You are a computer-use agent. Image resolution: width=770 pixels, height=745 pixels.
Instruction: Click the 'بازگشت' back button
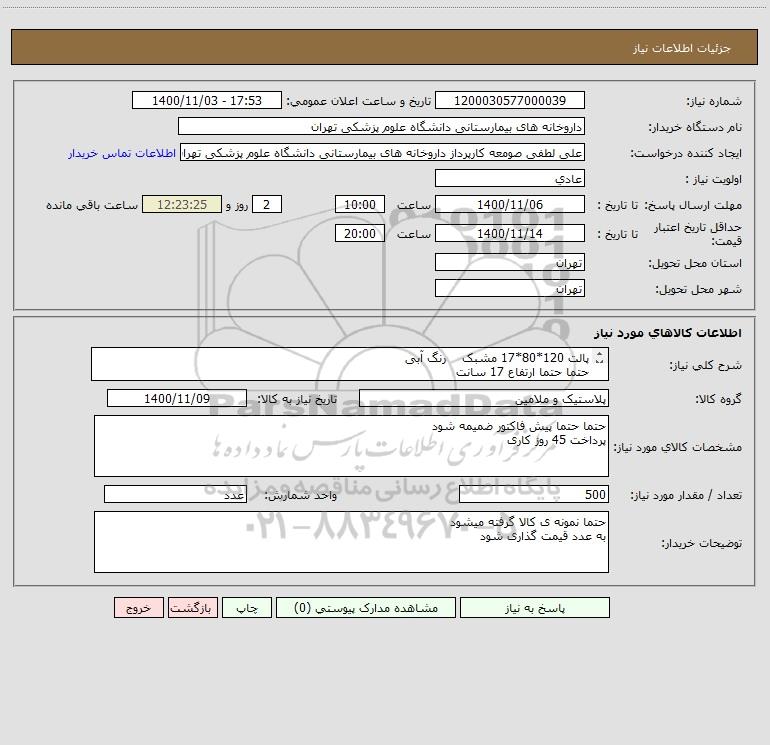192,608
